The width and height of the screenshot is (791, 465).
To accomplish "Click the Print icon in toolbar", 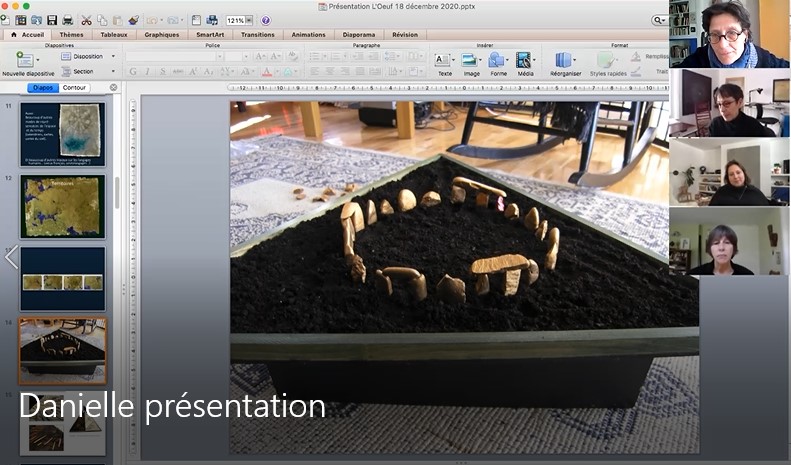I will pos(67,20).
